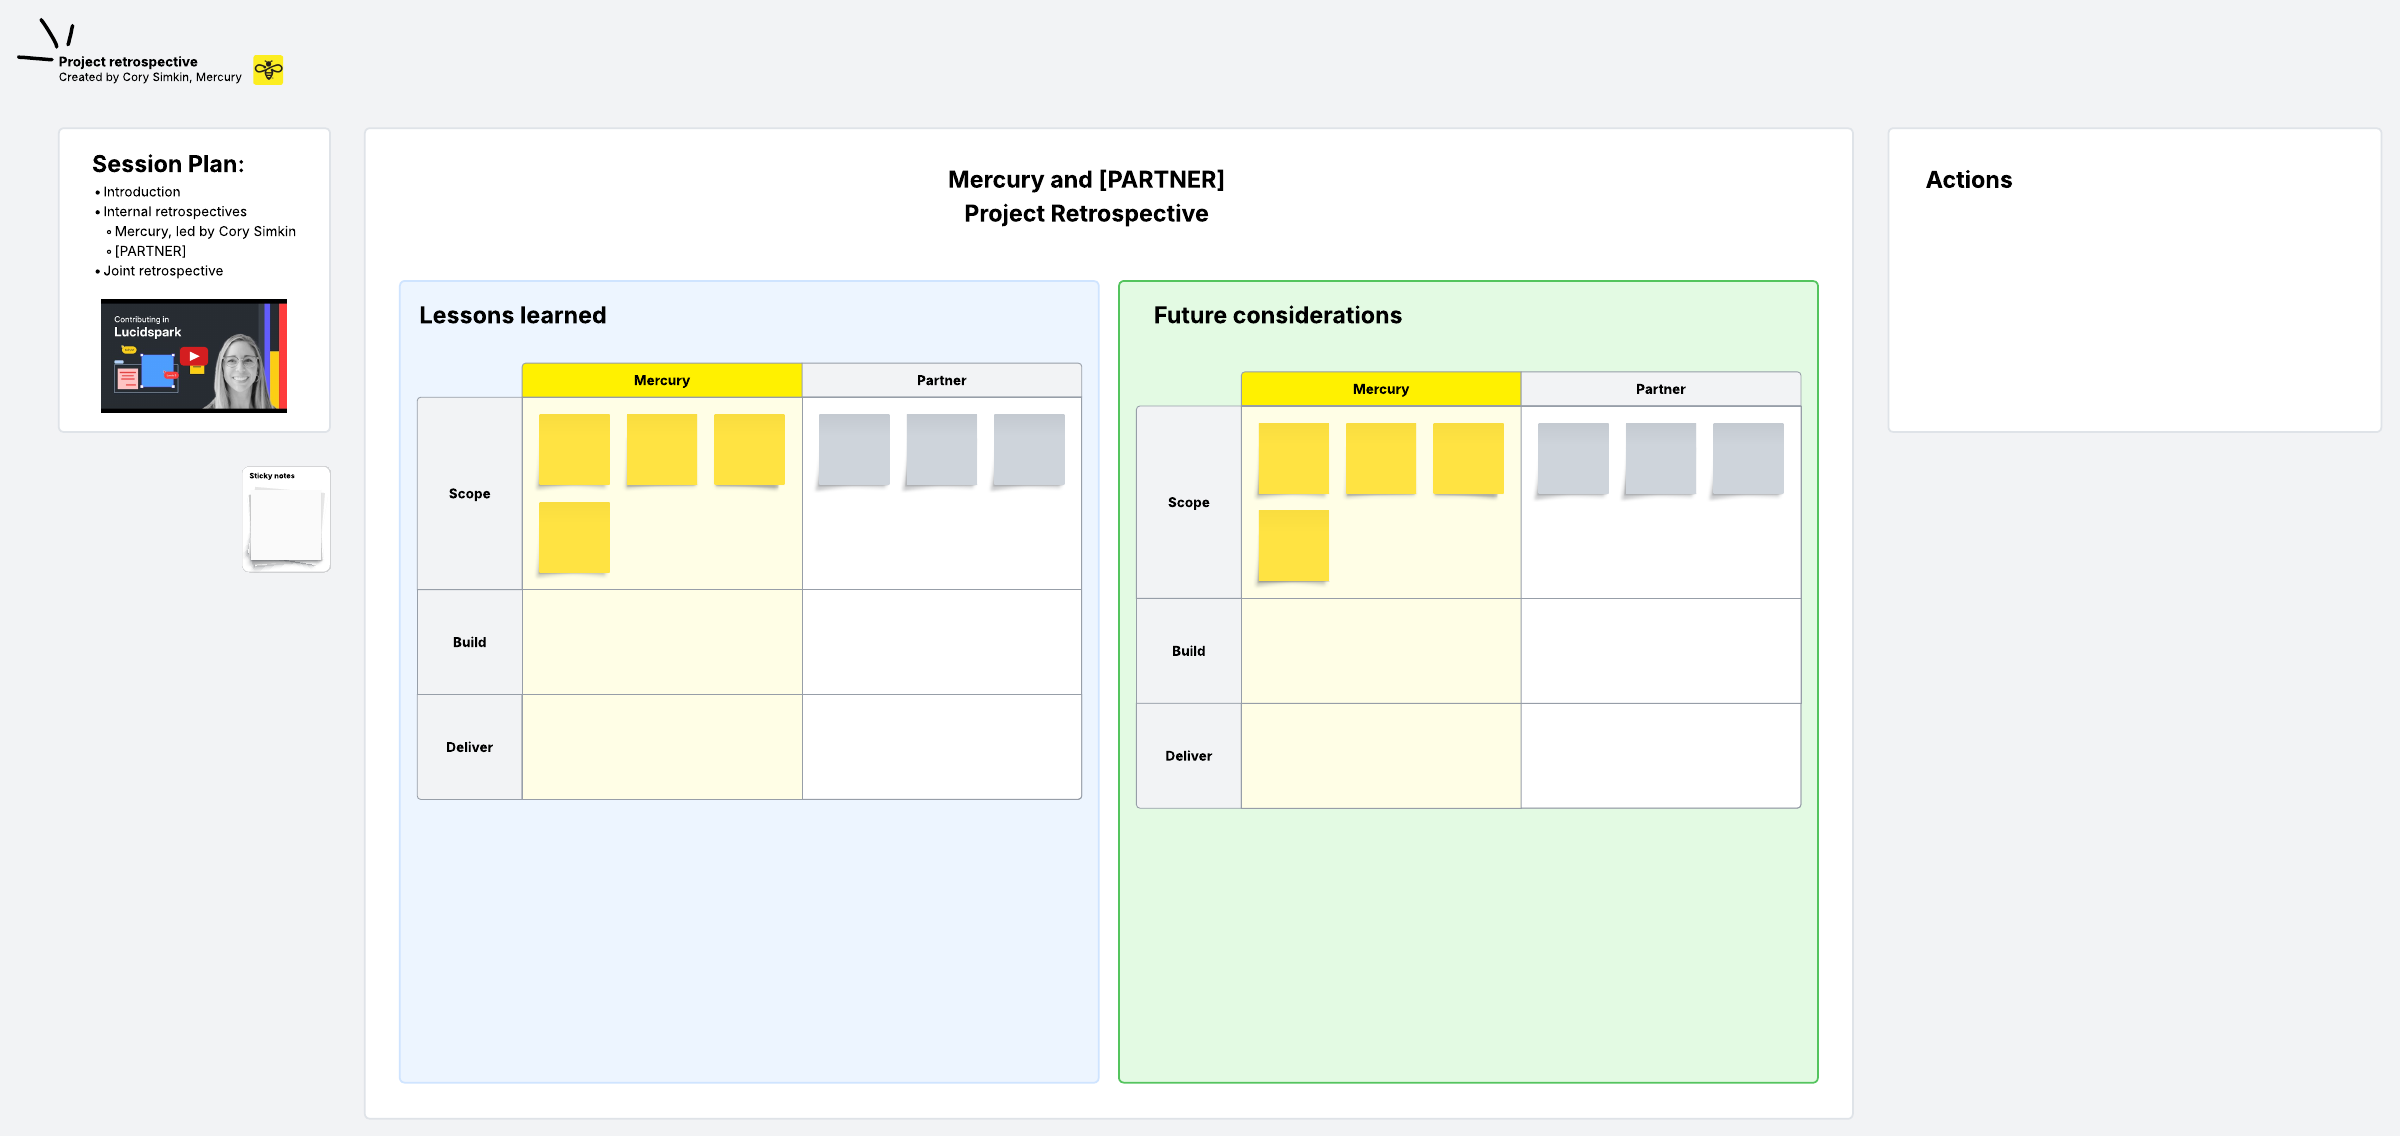Click the white Sticky notes stack
The width and height of the screenshot is (2400, 1136).
pyautogui.click(x=286, y=524)
